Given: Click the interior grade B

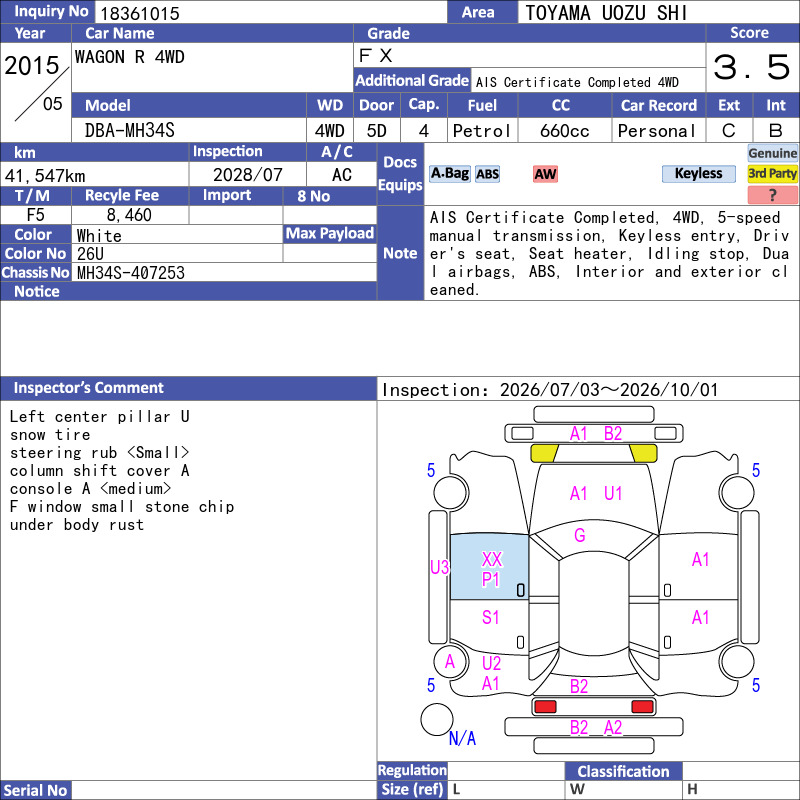Looking at the screenshot, I should 776,131.
